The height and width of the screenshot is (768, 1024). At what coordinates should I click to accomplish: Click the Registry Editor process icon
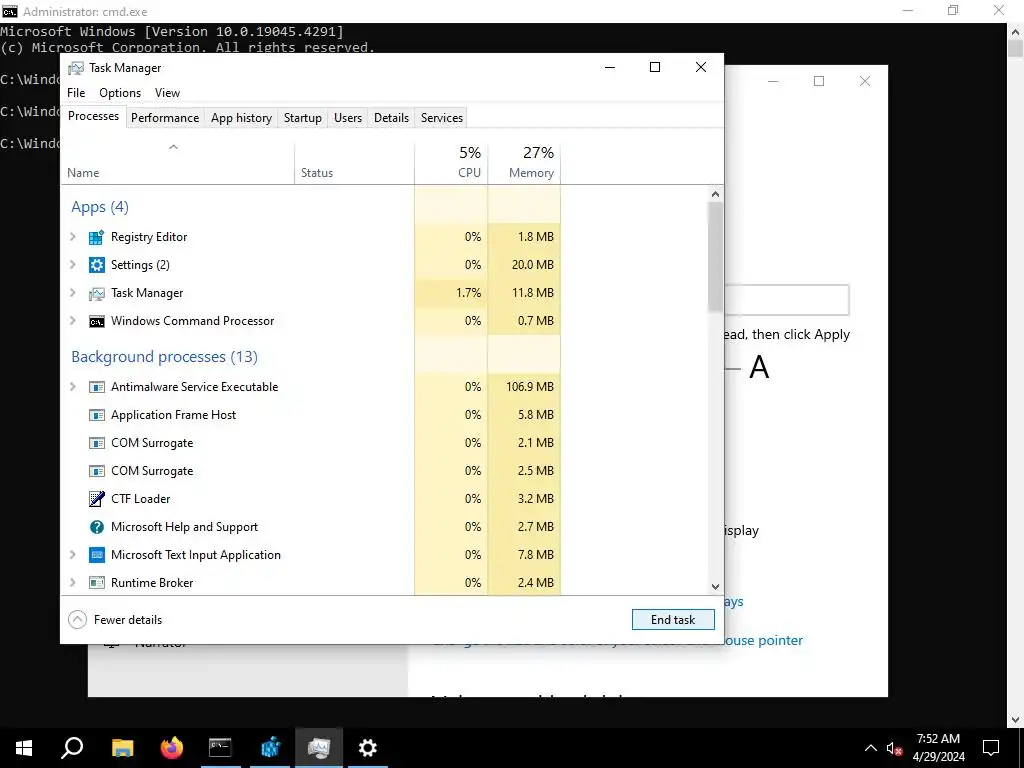97,237
